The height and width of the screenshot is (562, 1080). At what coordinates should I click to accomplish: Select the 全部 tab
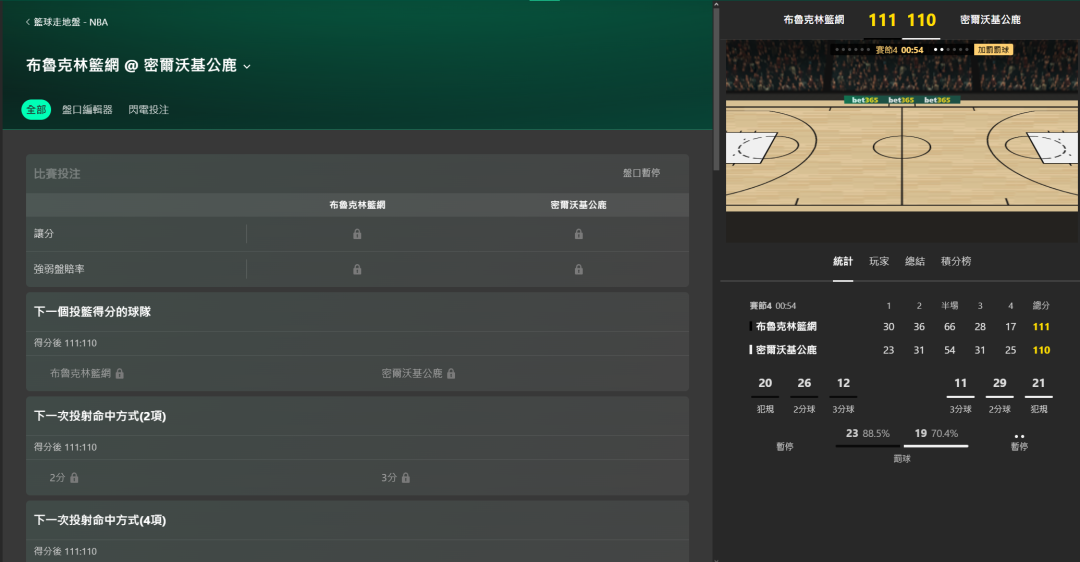(x=36, y=110)
